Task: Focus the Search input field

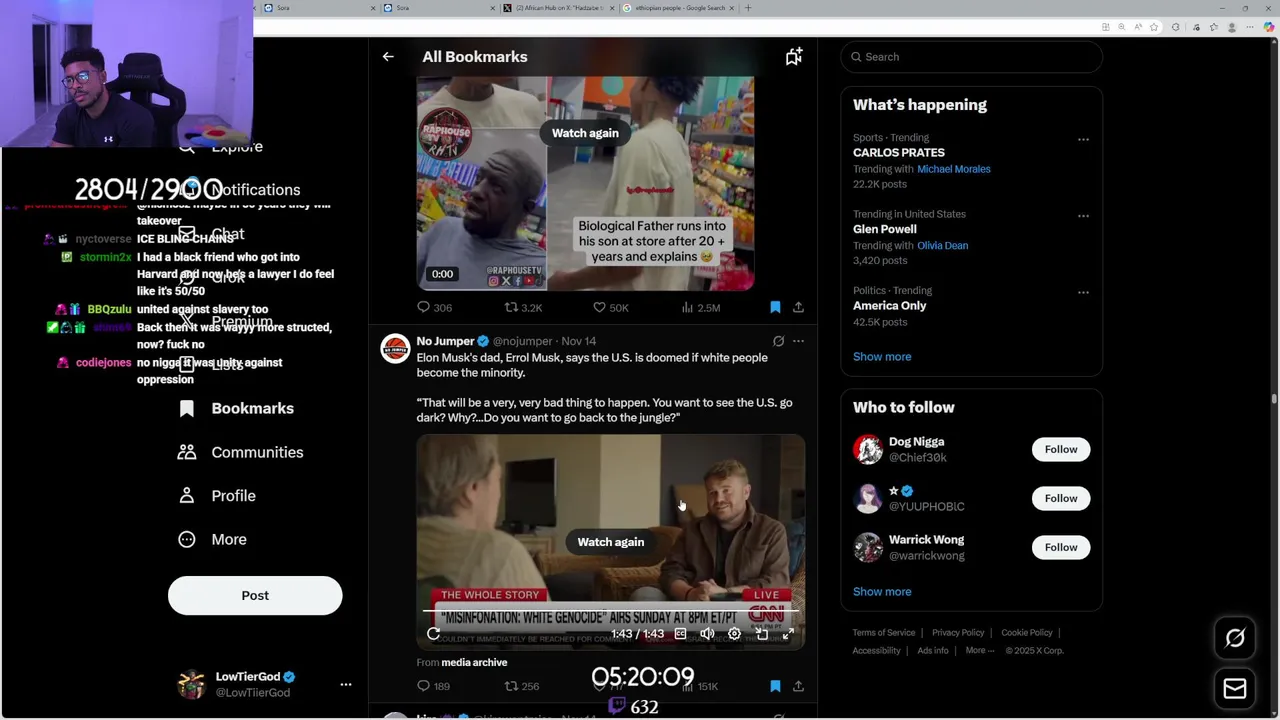Action: point(971,57)
